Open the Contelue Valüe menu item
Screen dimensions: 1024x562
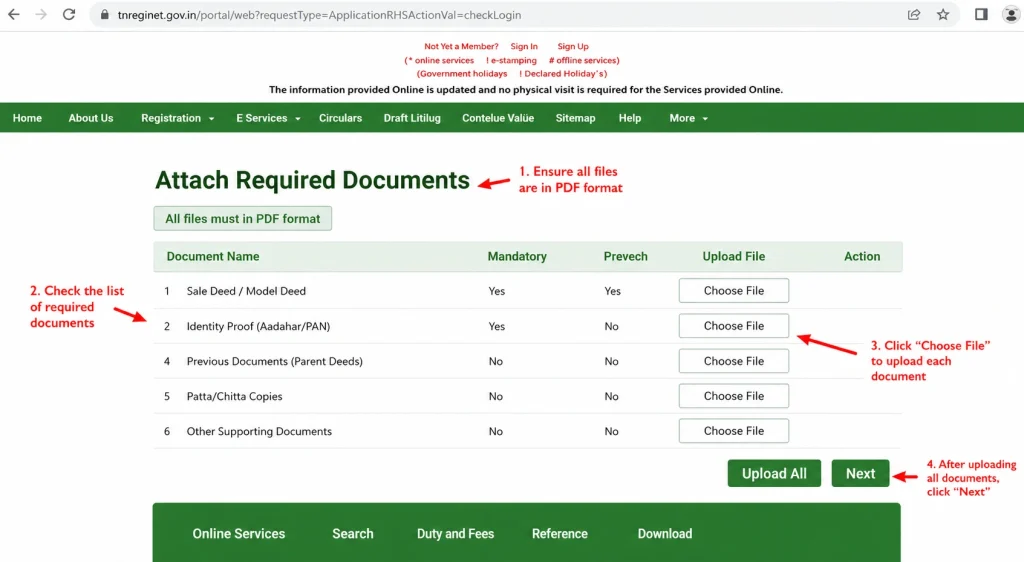tap(498, 118)
